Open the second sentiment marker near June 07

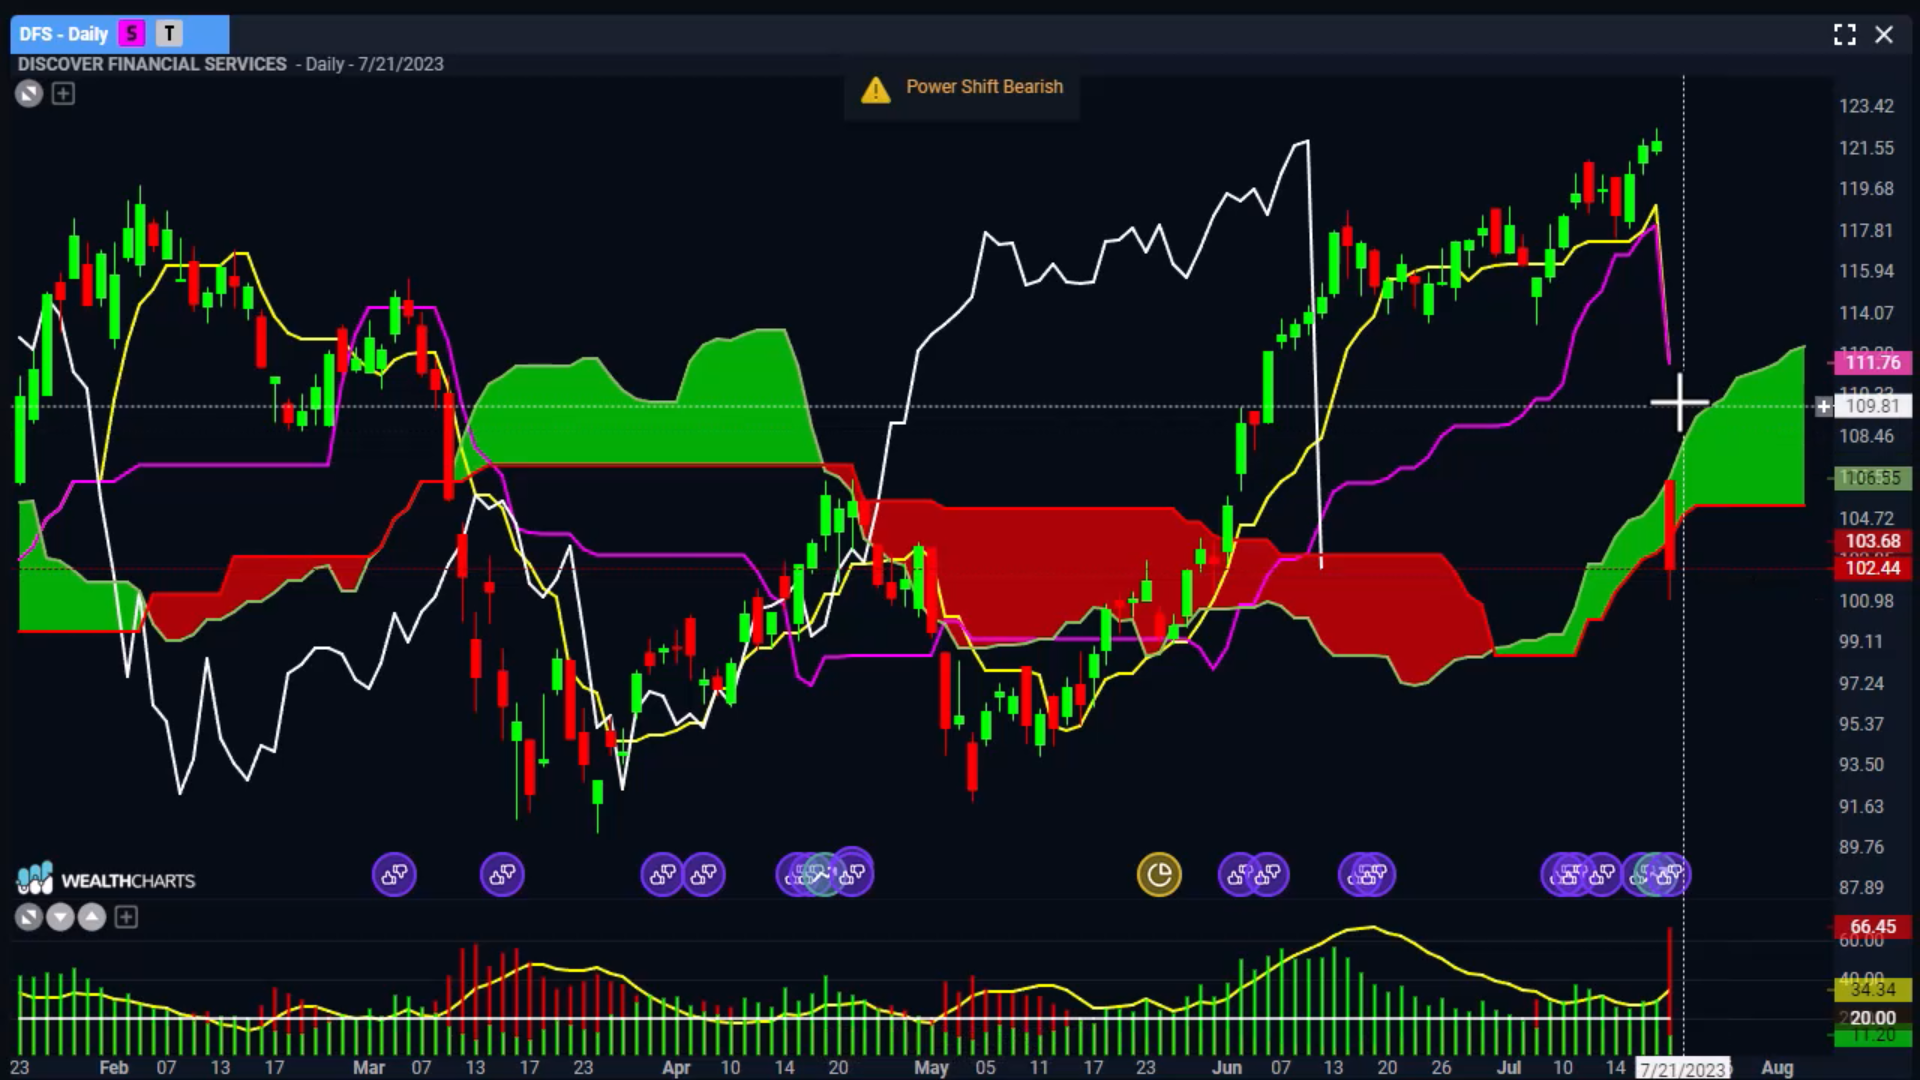point(1268,875)
